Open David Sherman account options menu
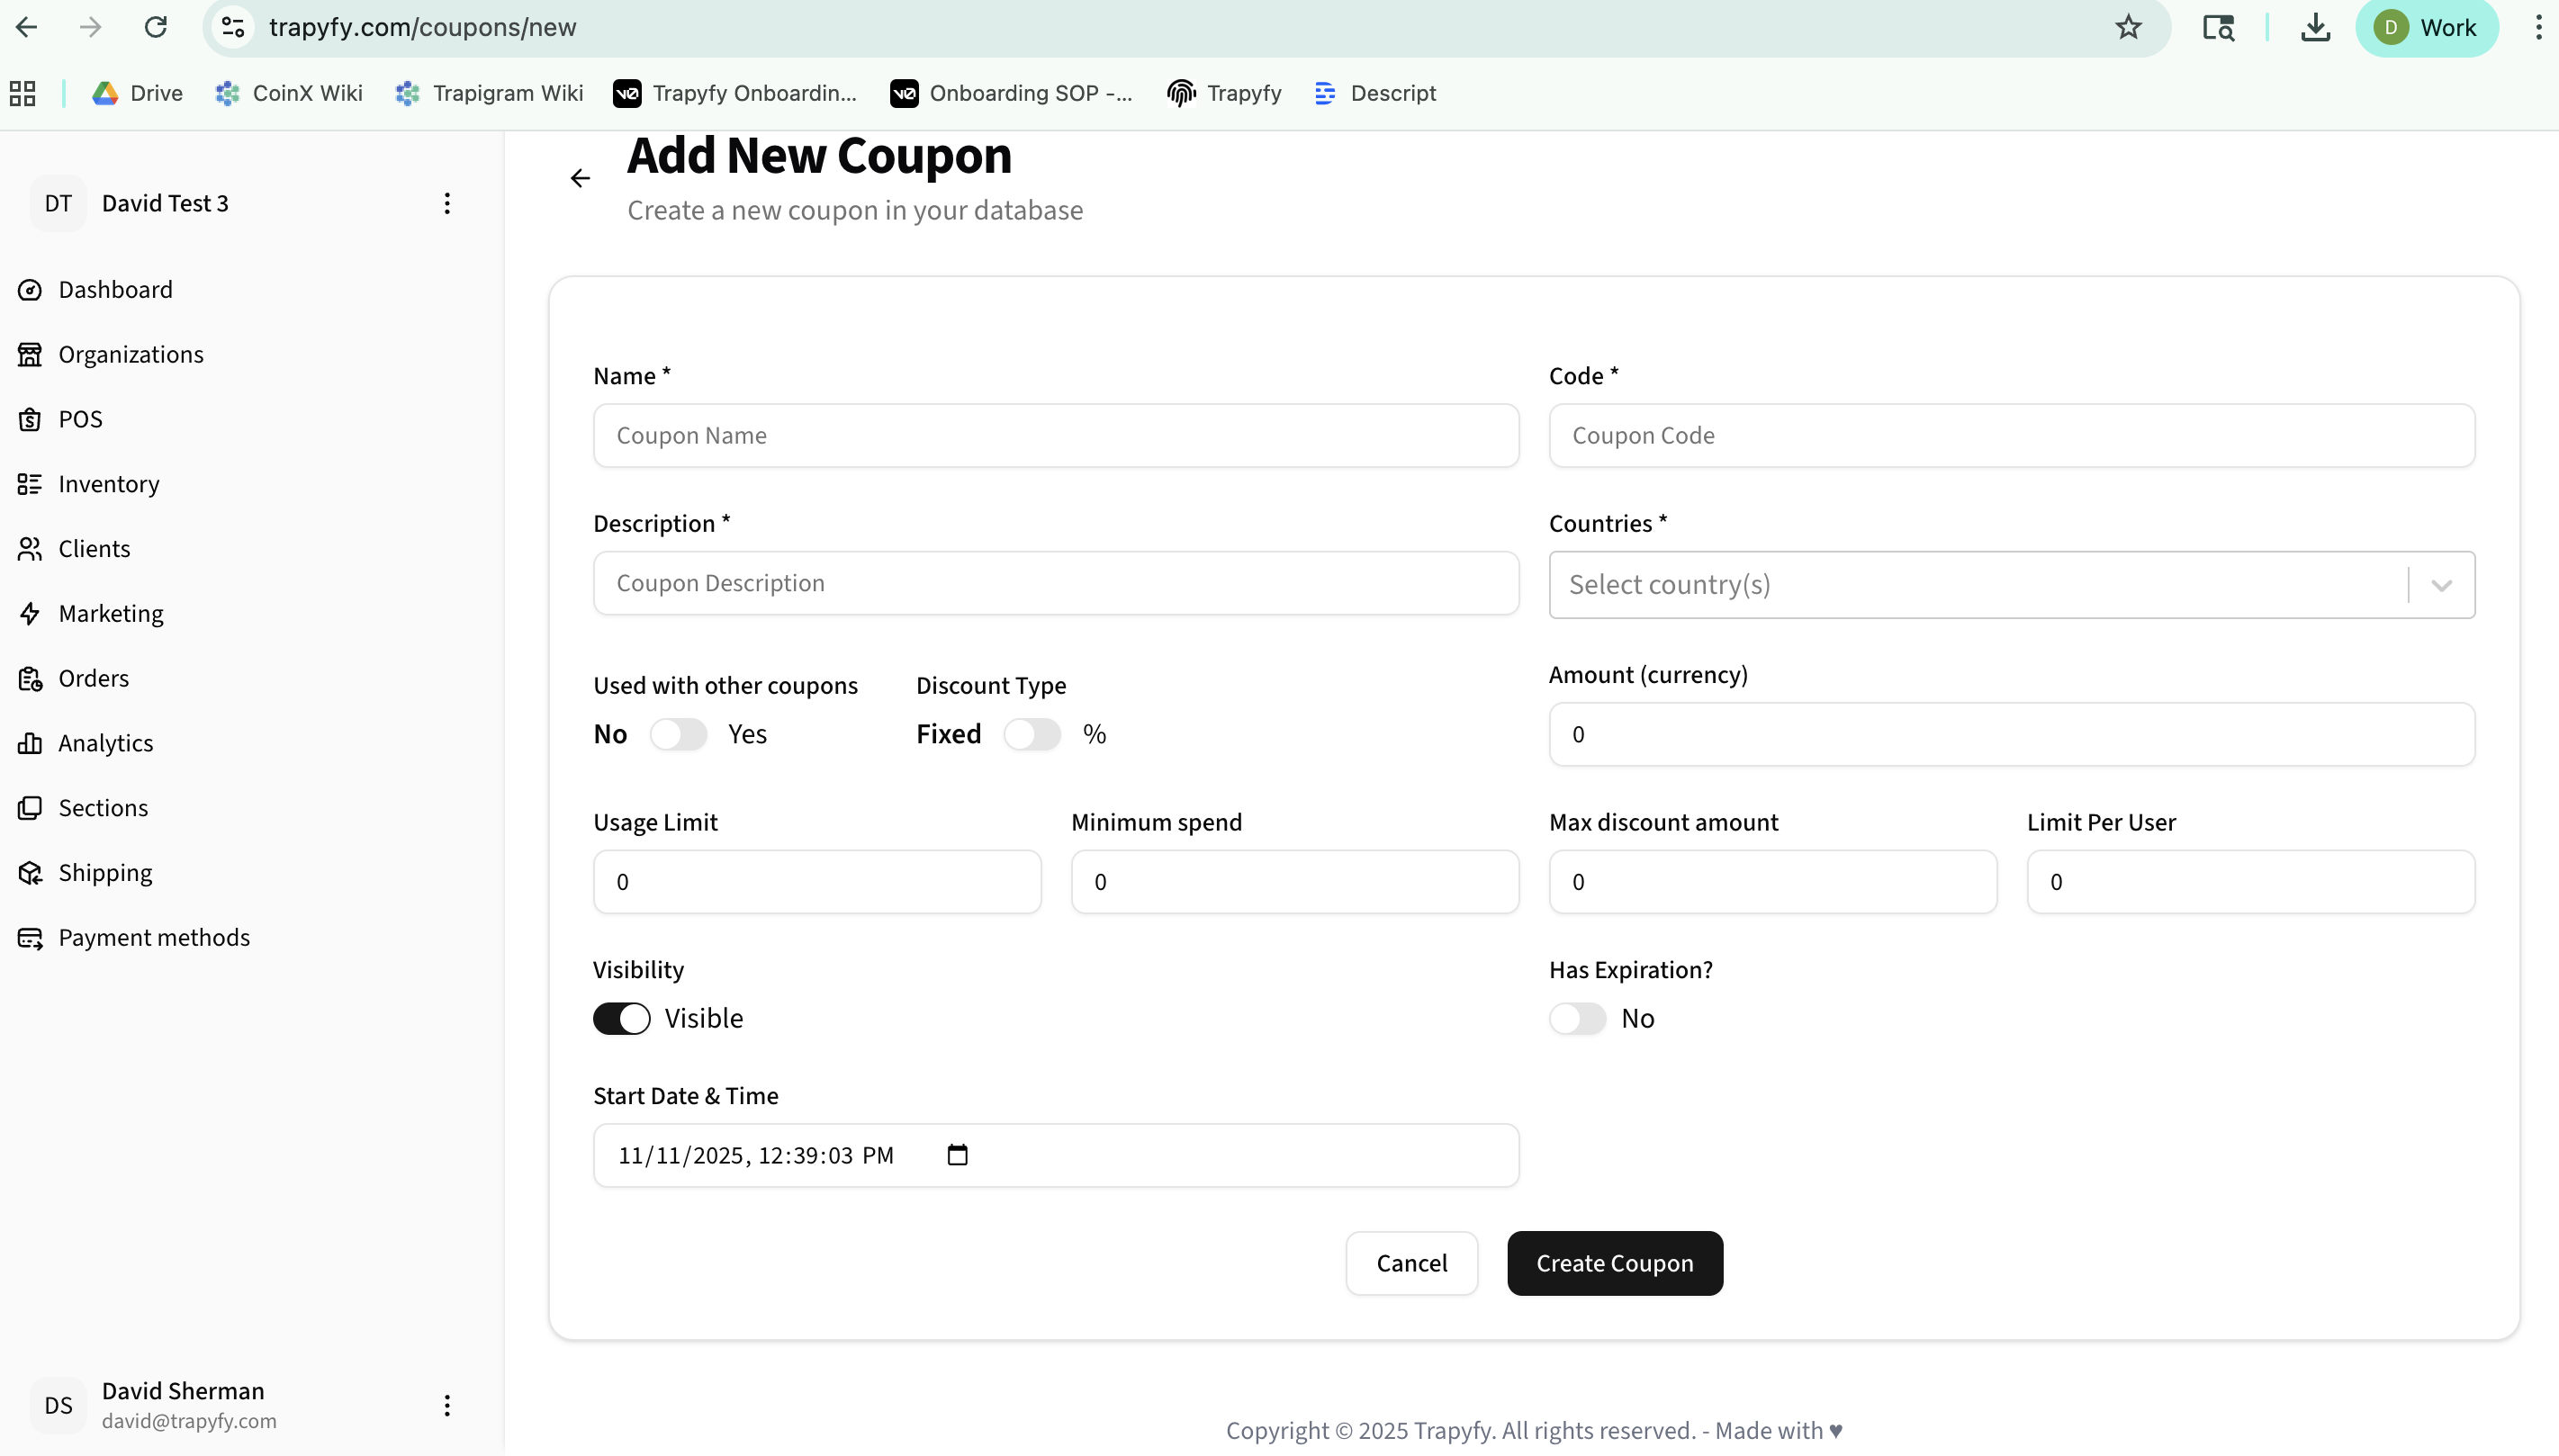 [447, 1405]
